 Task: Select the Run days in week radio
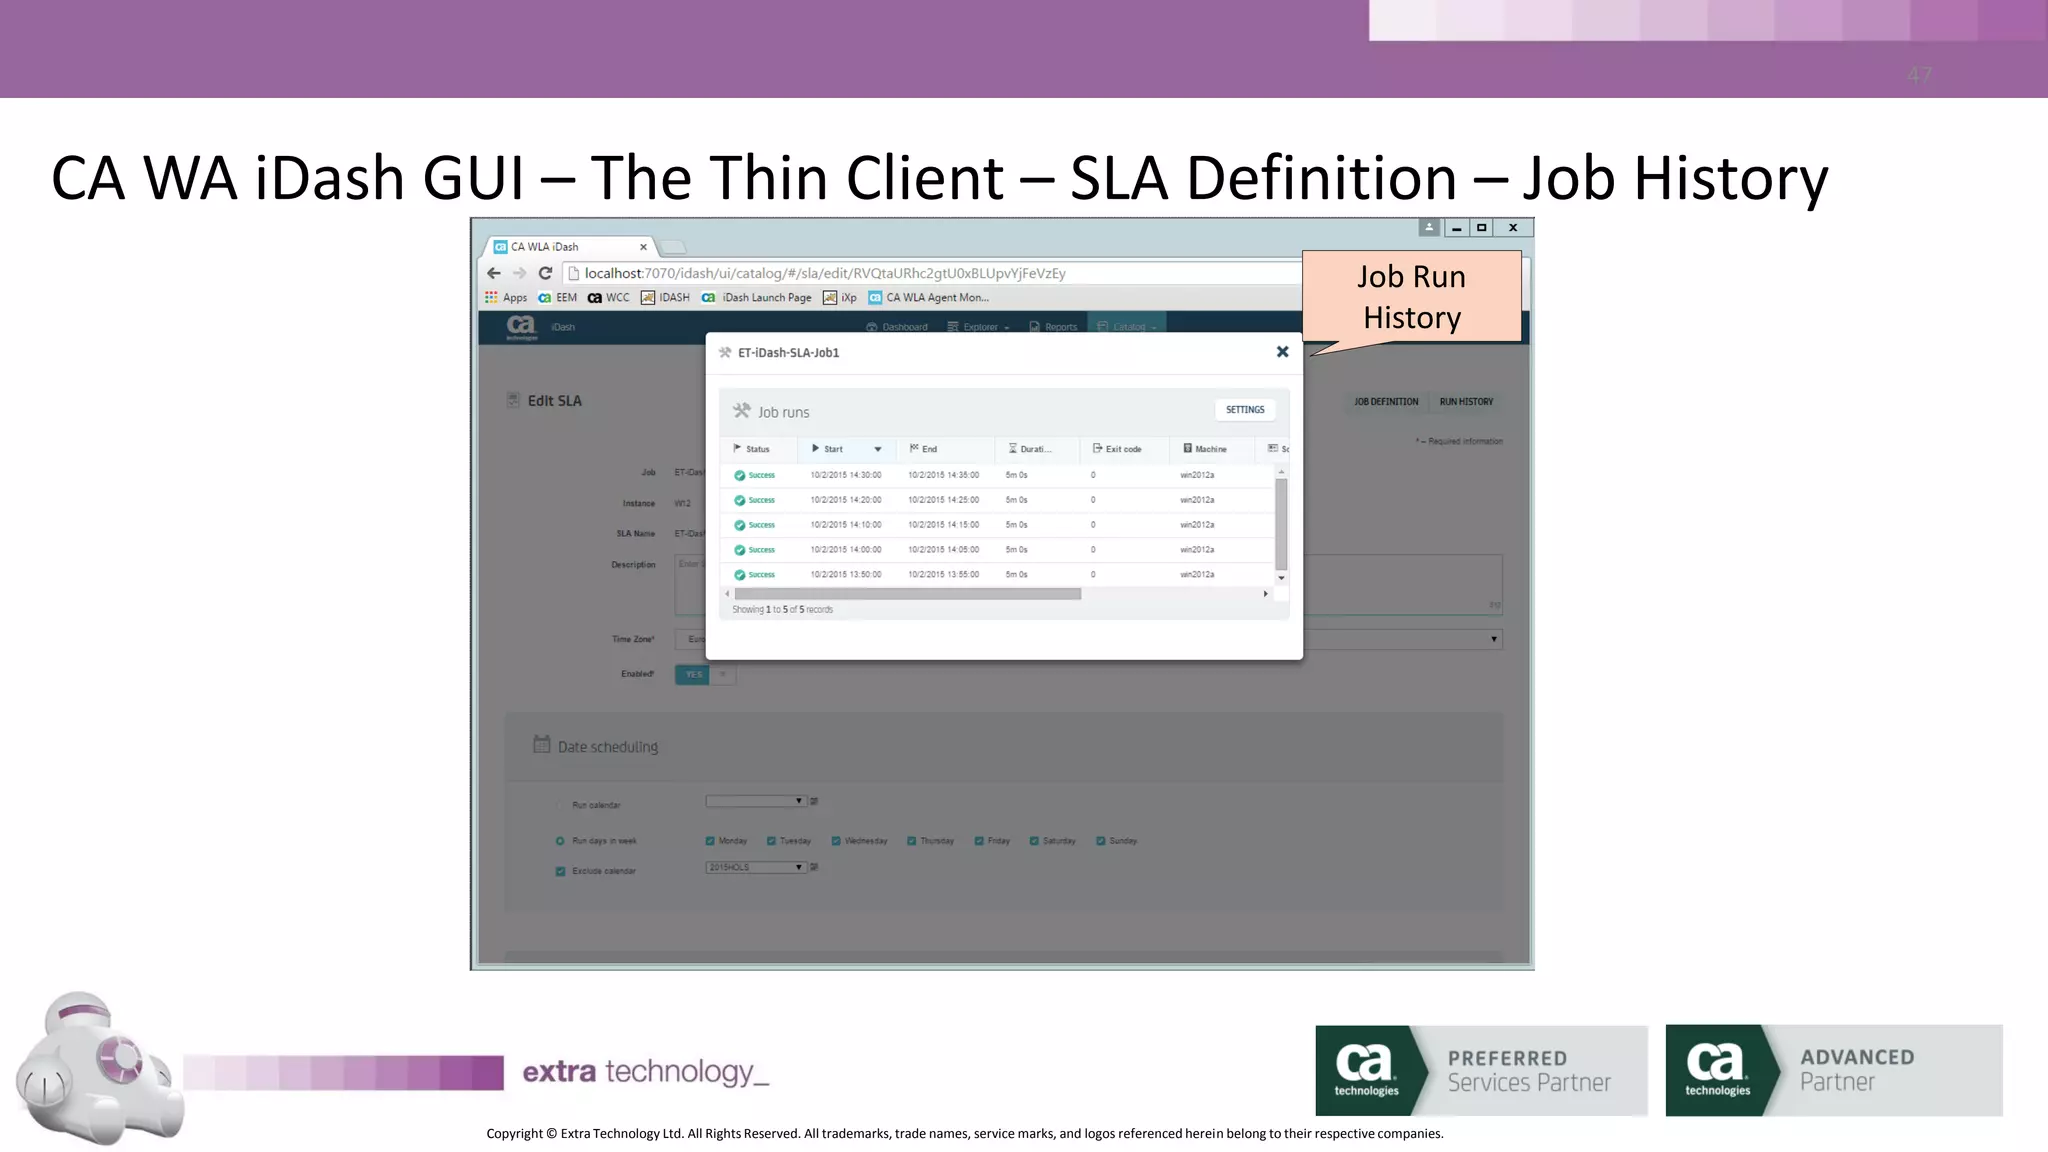[560, 841]
